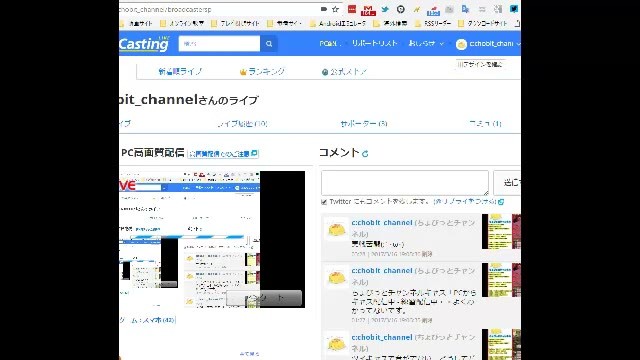Open the red extension icon beside the star
640x360 pixels.
coord(352,9)
